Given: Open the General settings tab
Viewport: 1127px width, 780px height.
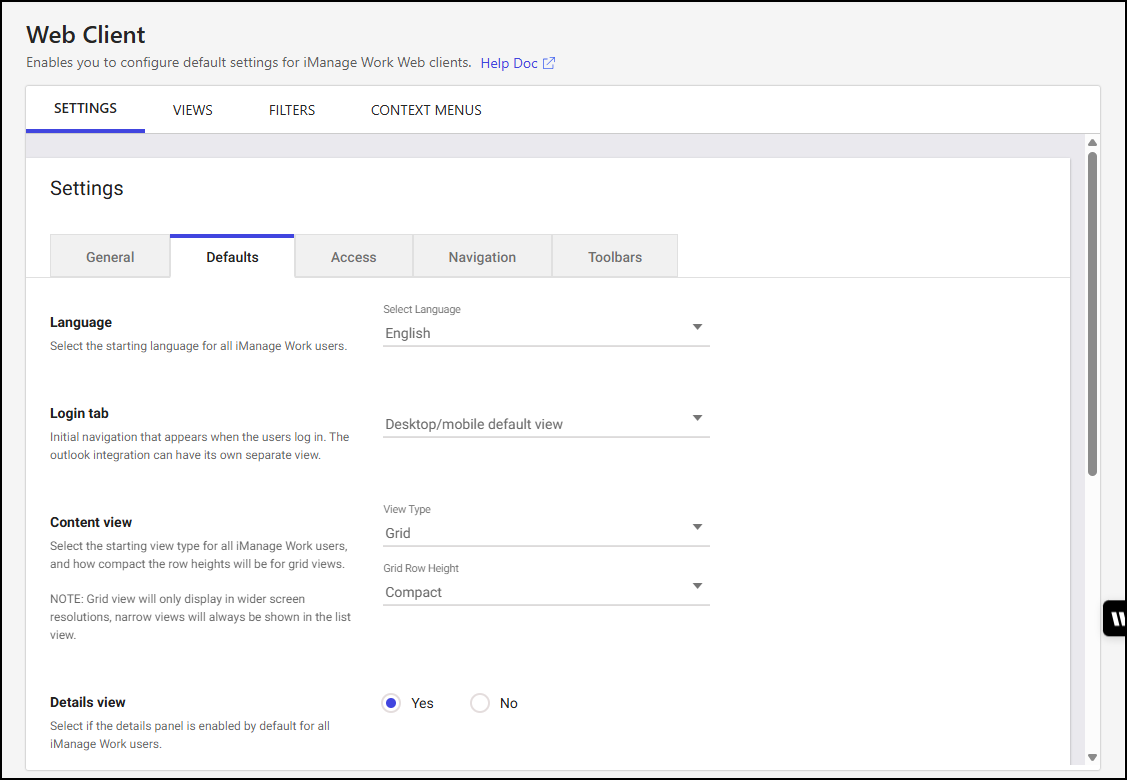Looking at the screenshot, I should coord(110,257).
